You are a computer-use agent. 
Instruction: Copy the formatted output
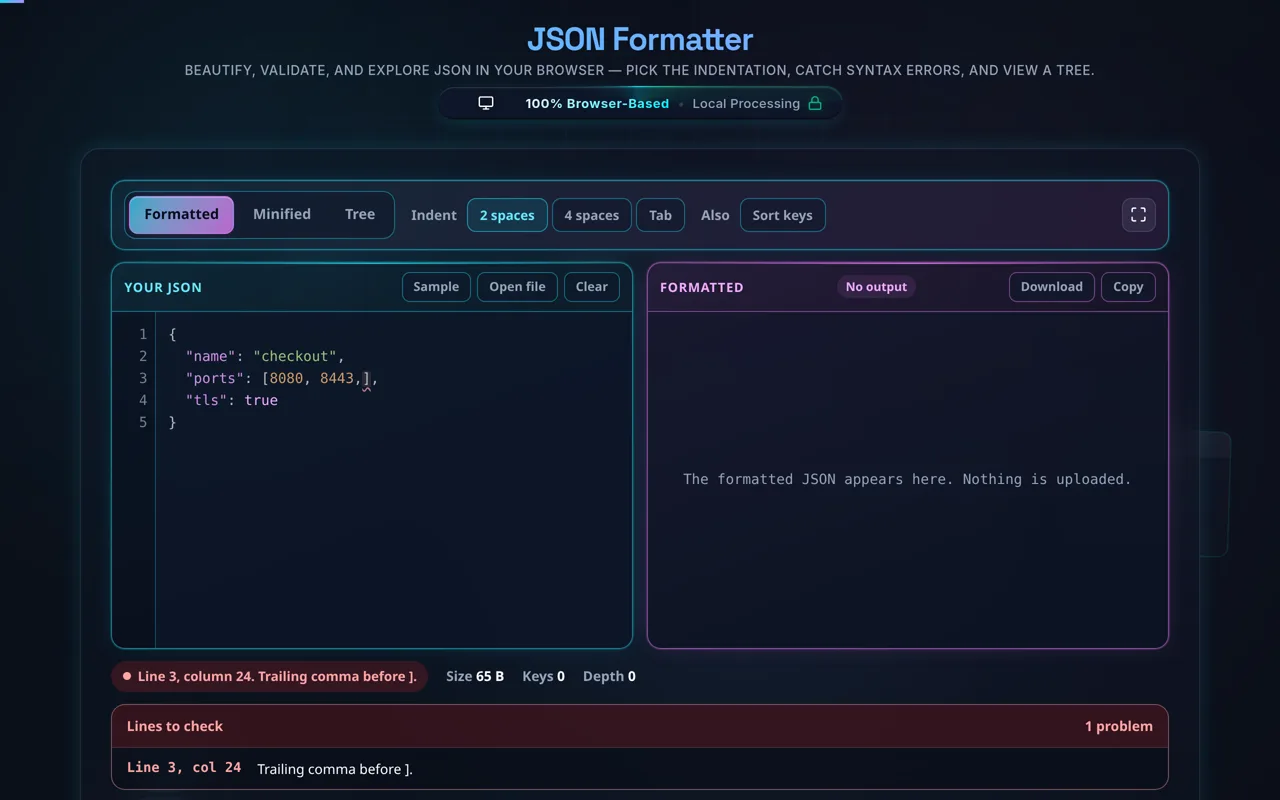point(1128,287)
